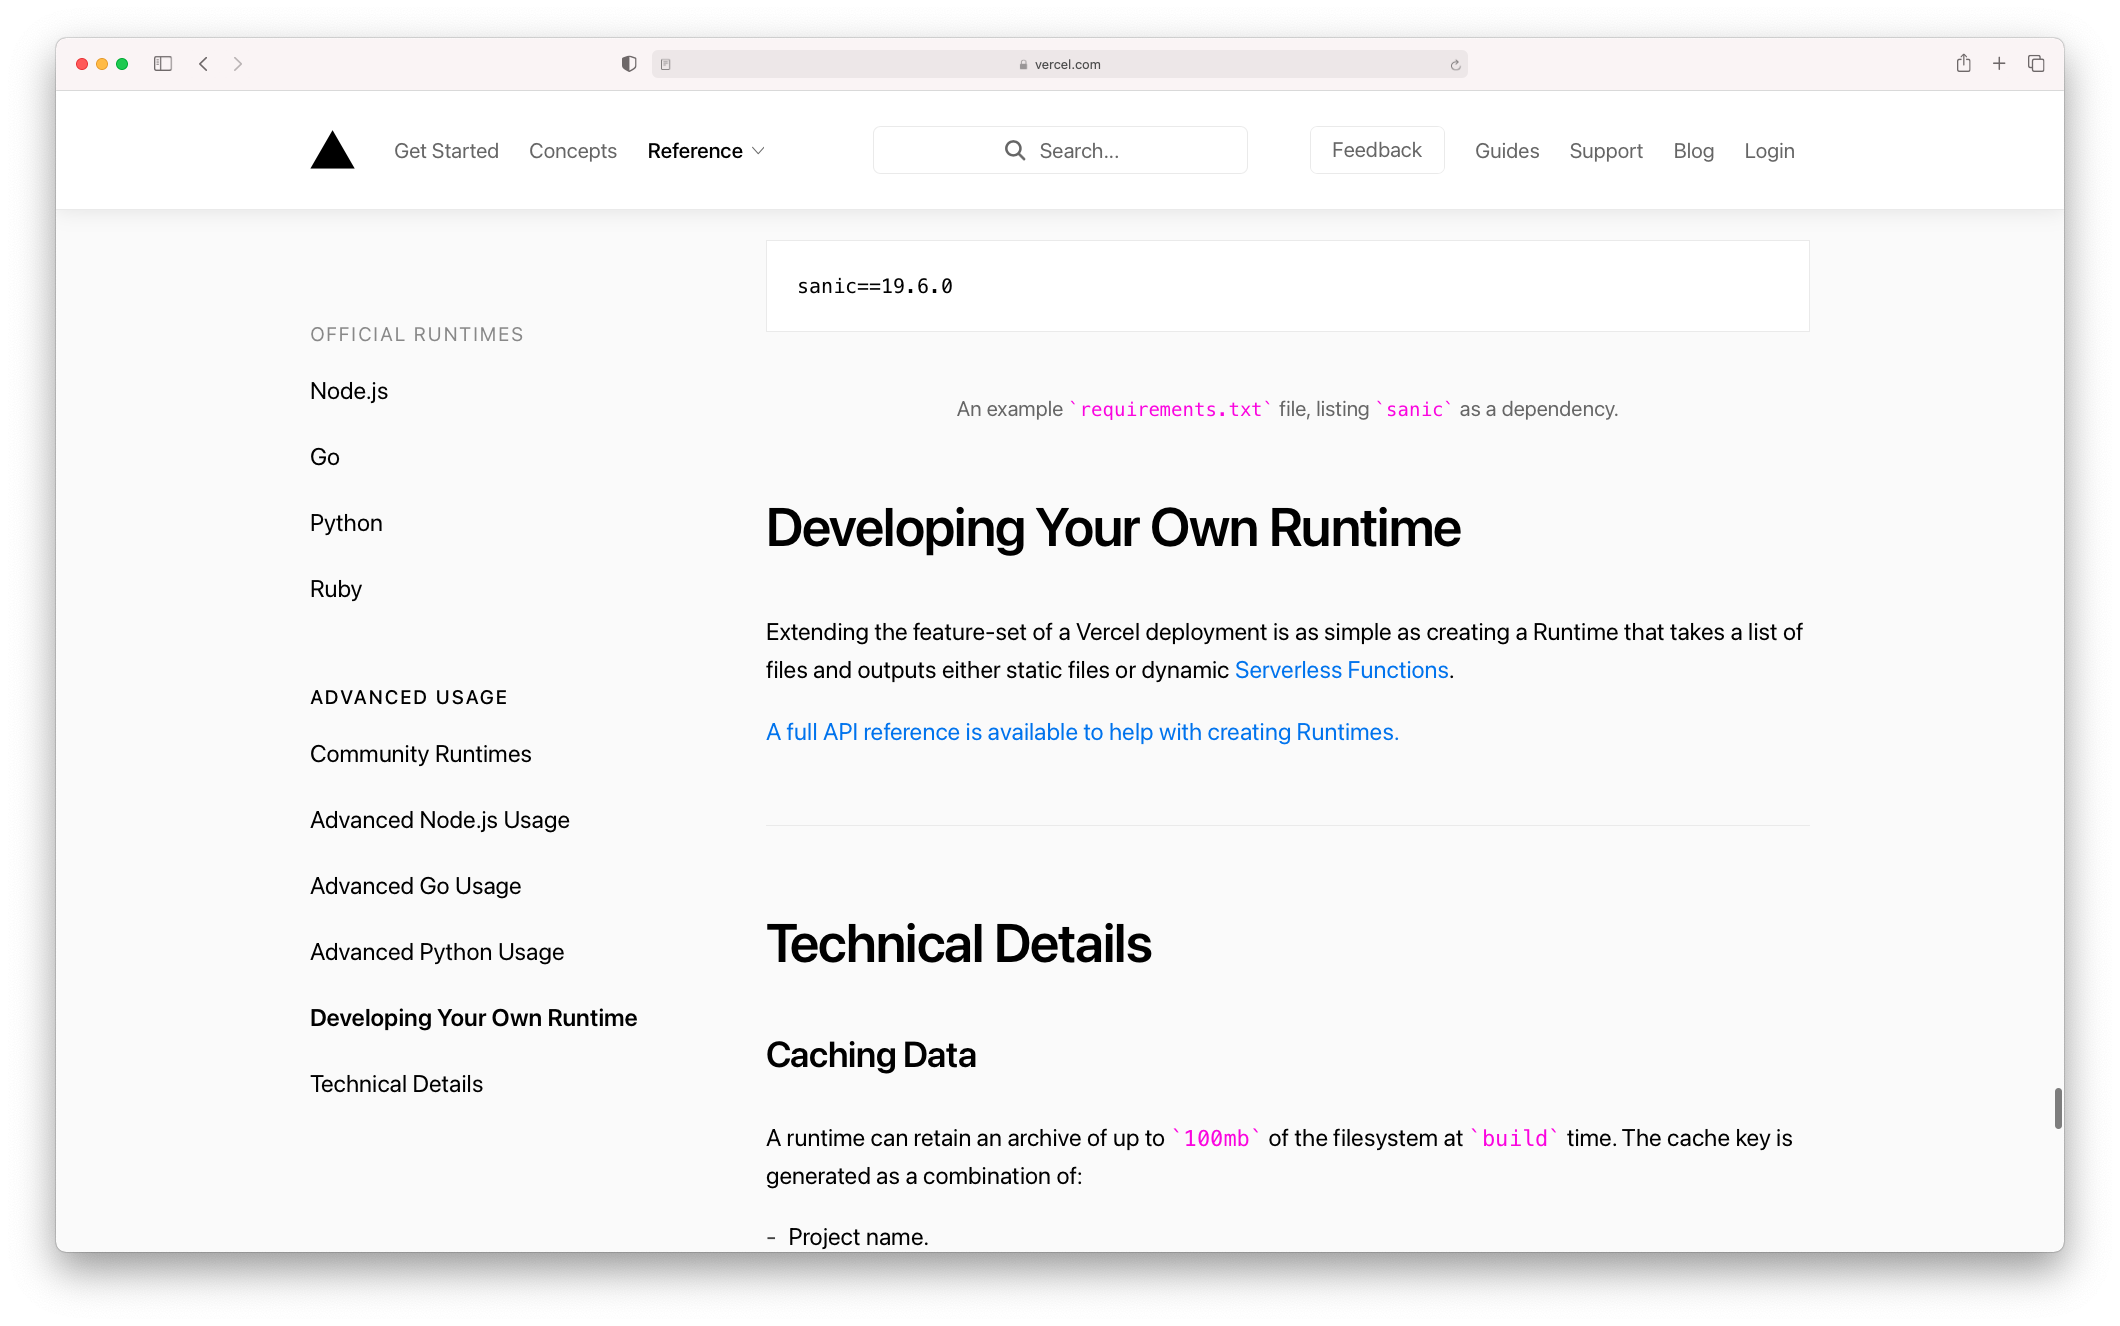Image resolution: width=2120 pixels, height=1326 pixels.
Task: Click into the Search input field
Action: 1060,151
